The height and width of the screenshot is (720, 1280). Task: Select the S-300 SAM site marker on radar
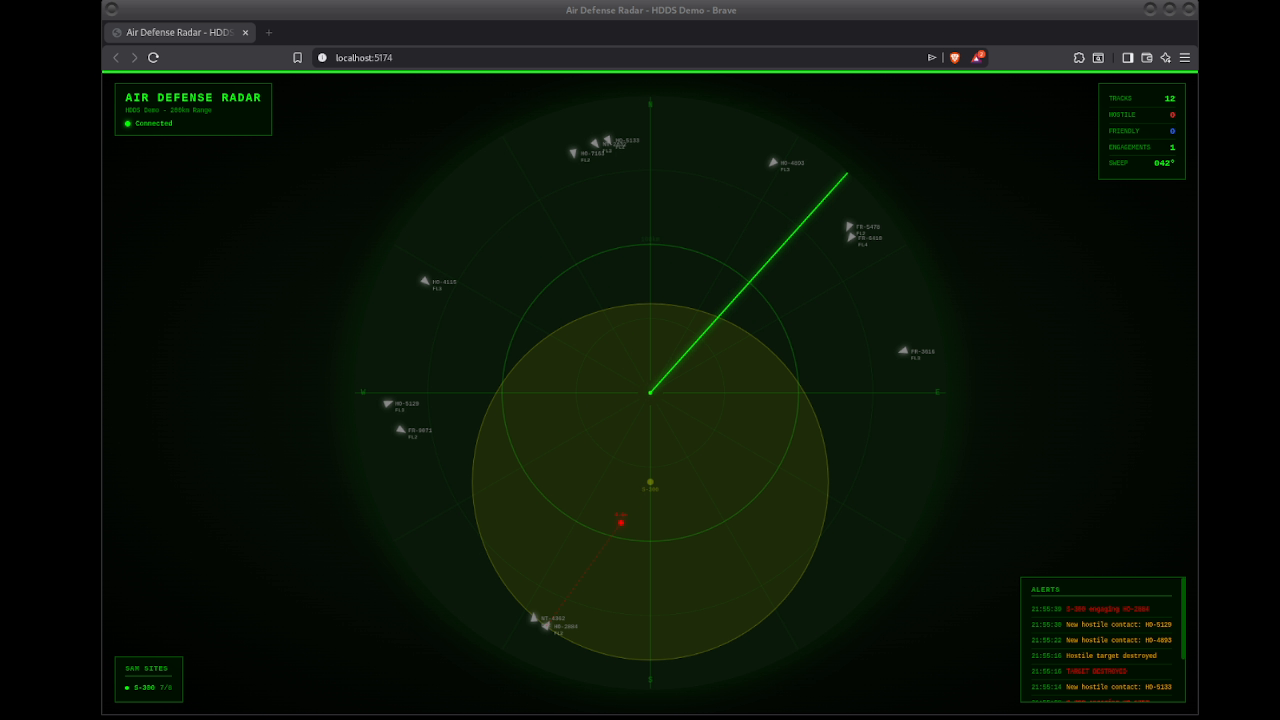tap(650, 482)
